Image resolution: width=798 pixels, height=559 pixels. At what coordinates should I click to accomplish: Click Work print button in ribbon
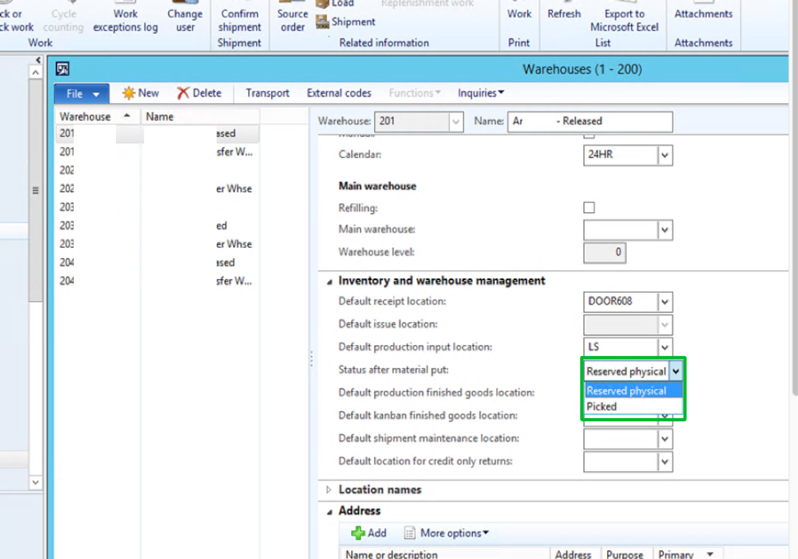[519, 14]
